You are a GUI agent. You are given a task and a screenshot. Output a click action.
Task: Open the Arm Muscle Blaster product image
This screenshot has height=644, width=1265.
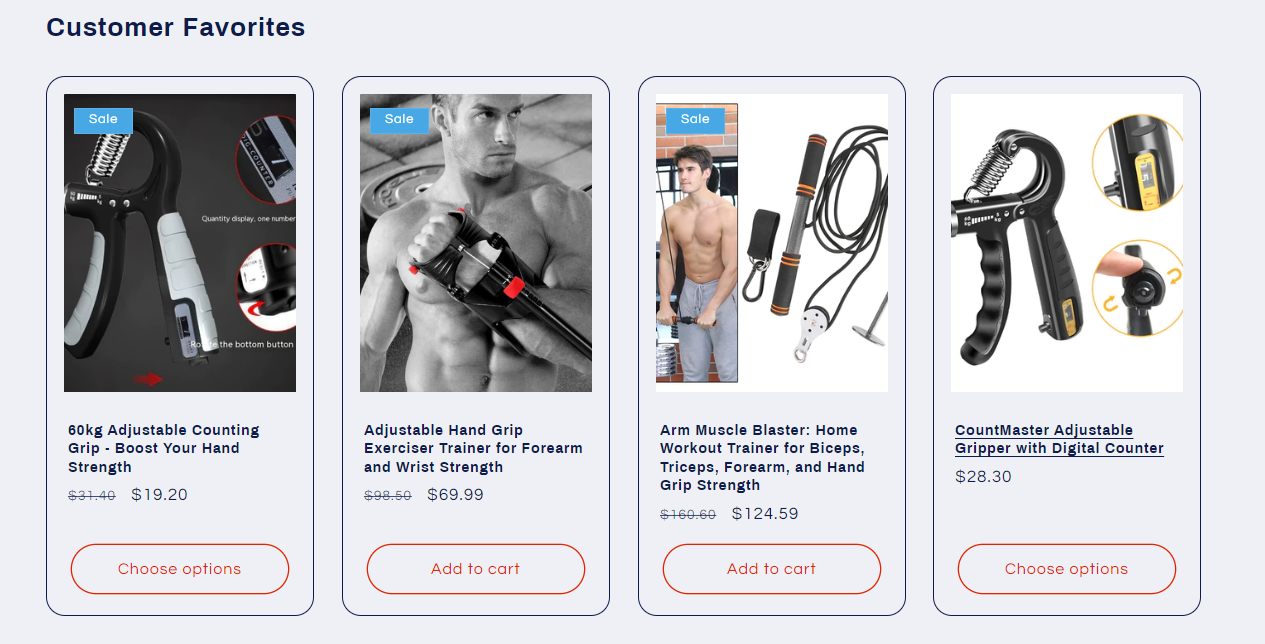[772, 243]
